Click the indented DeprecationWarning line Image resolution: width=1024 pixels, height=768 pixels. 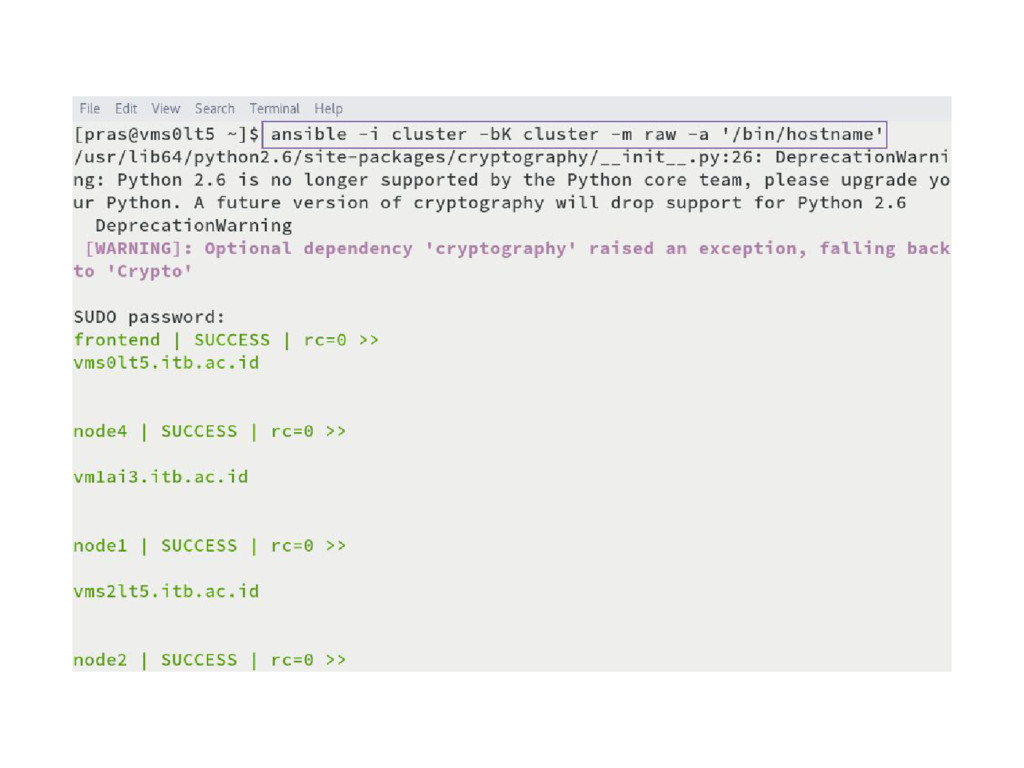pyautogui.click(x=193, y=226)
